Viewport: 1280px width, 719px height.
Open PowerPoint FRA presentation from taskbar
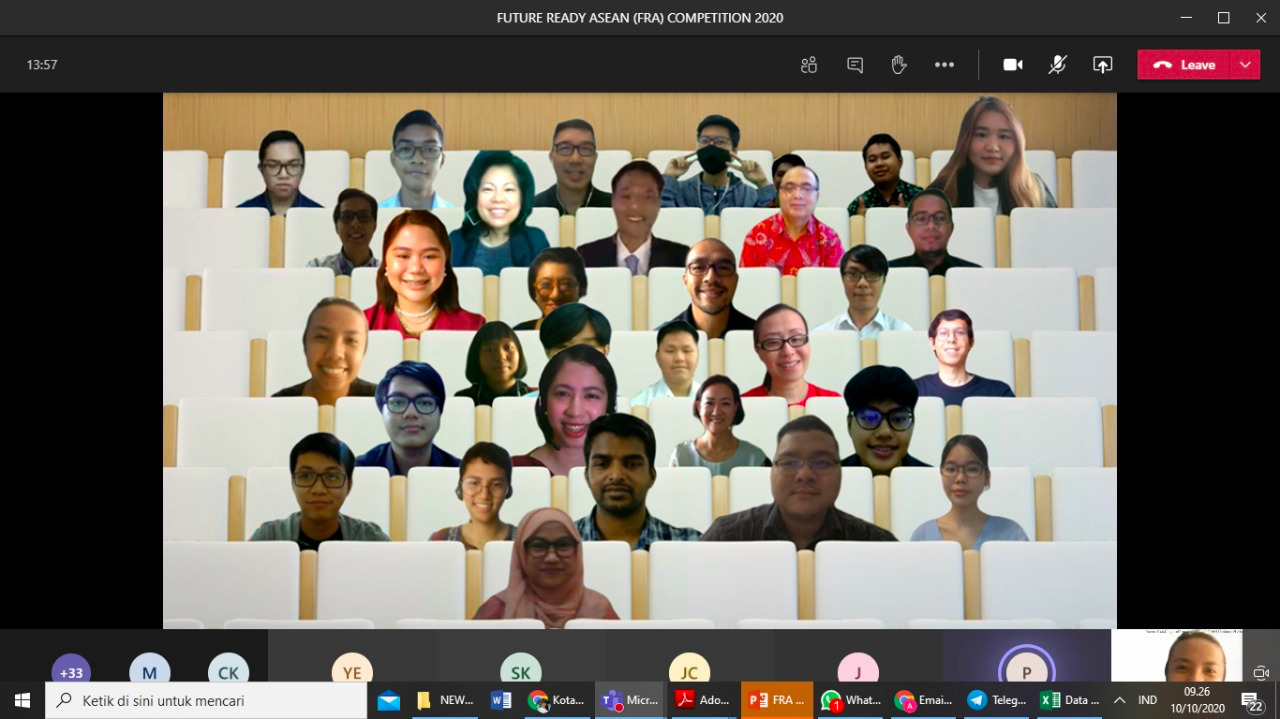[x=777, y=700]
